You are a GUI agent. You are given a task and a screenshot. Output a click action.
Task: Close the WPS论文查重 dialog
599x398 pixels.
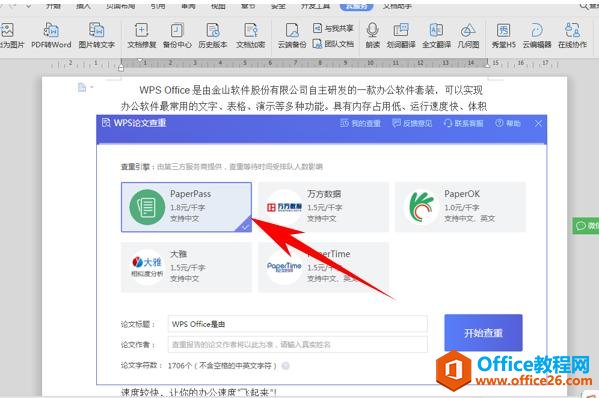coord(538,123)
